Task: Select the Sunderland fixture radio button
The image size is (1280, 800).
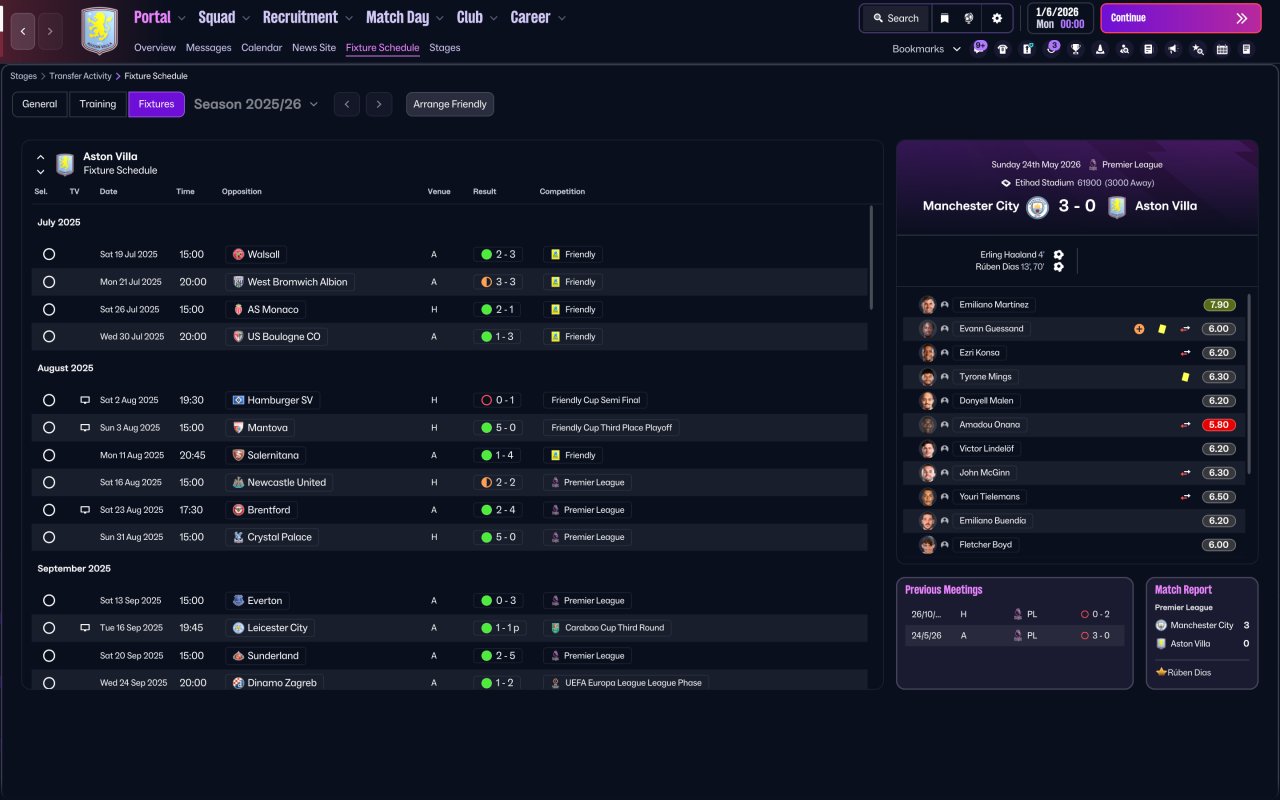Action: pos(49,656)
